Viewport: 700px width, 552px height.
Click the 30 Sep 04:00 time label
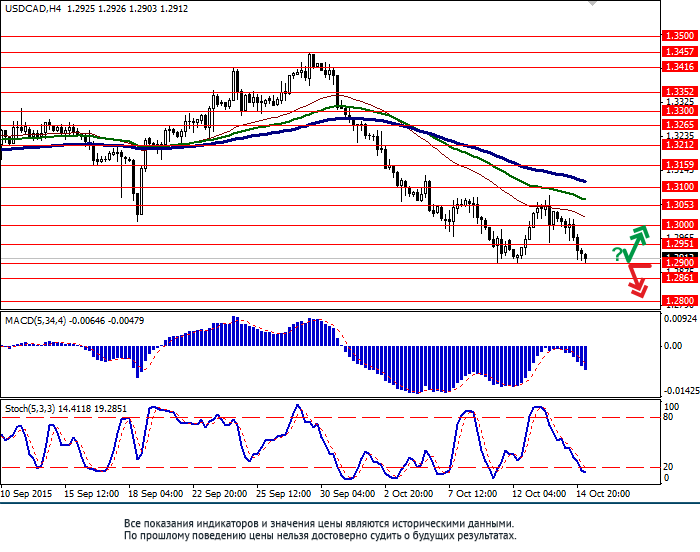(x=348, y=494)
